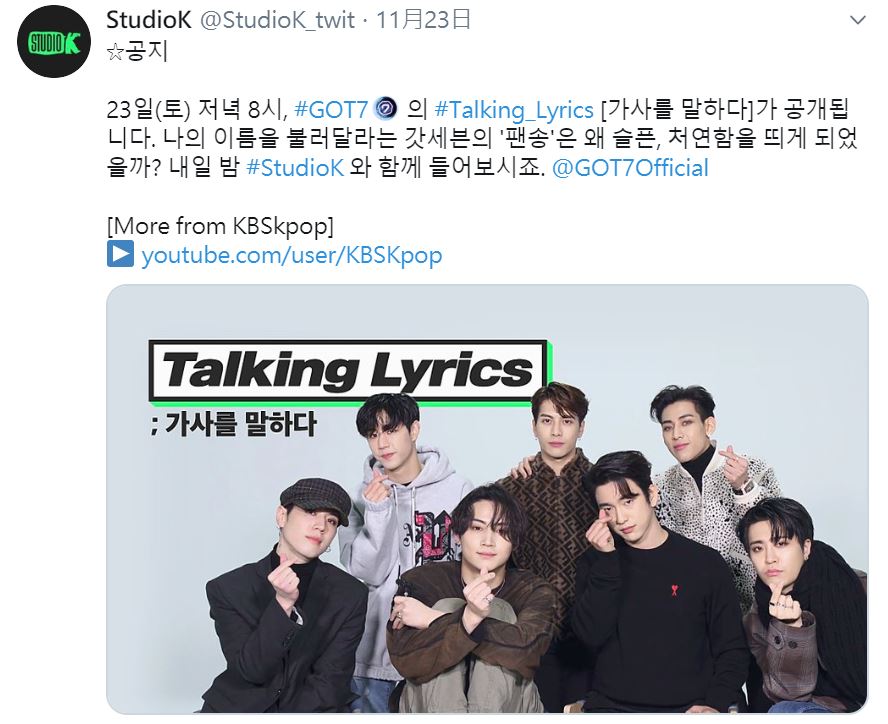Open the tweet date 11月23日
The width and height of the screenshot is (888, 724).
(423, 20)
